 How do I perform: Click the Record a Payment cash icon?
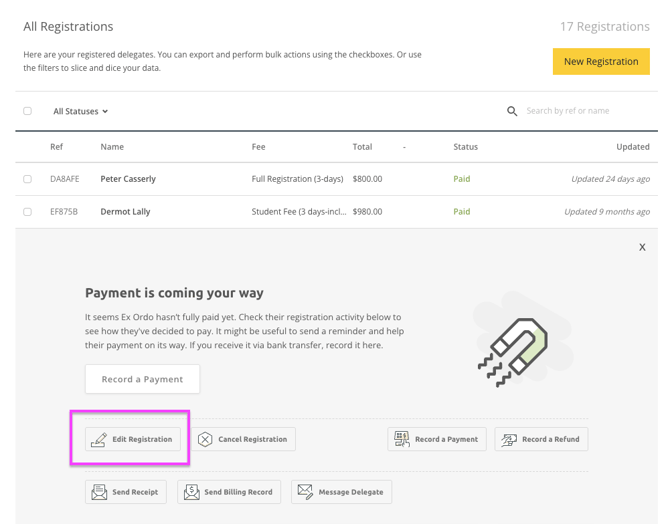tap(402, 439)
